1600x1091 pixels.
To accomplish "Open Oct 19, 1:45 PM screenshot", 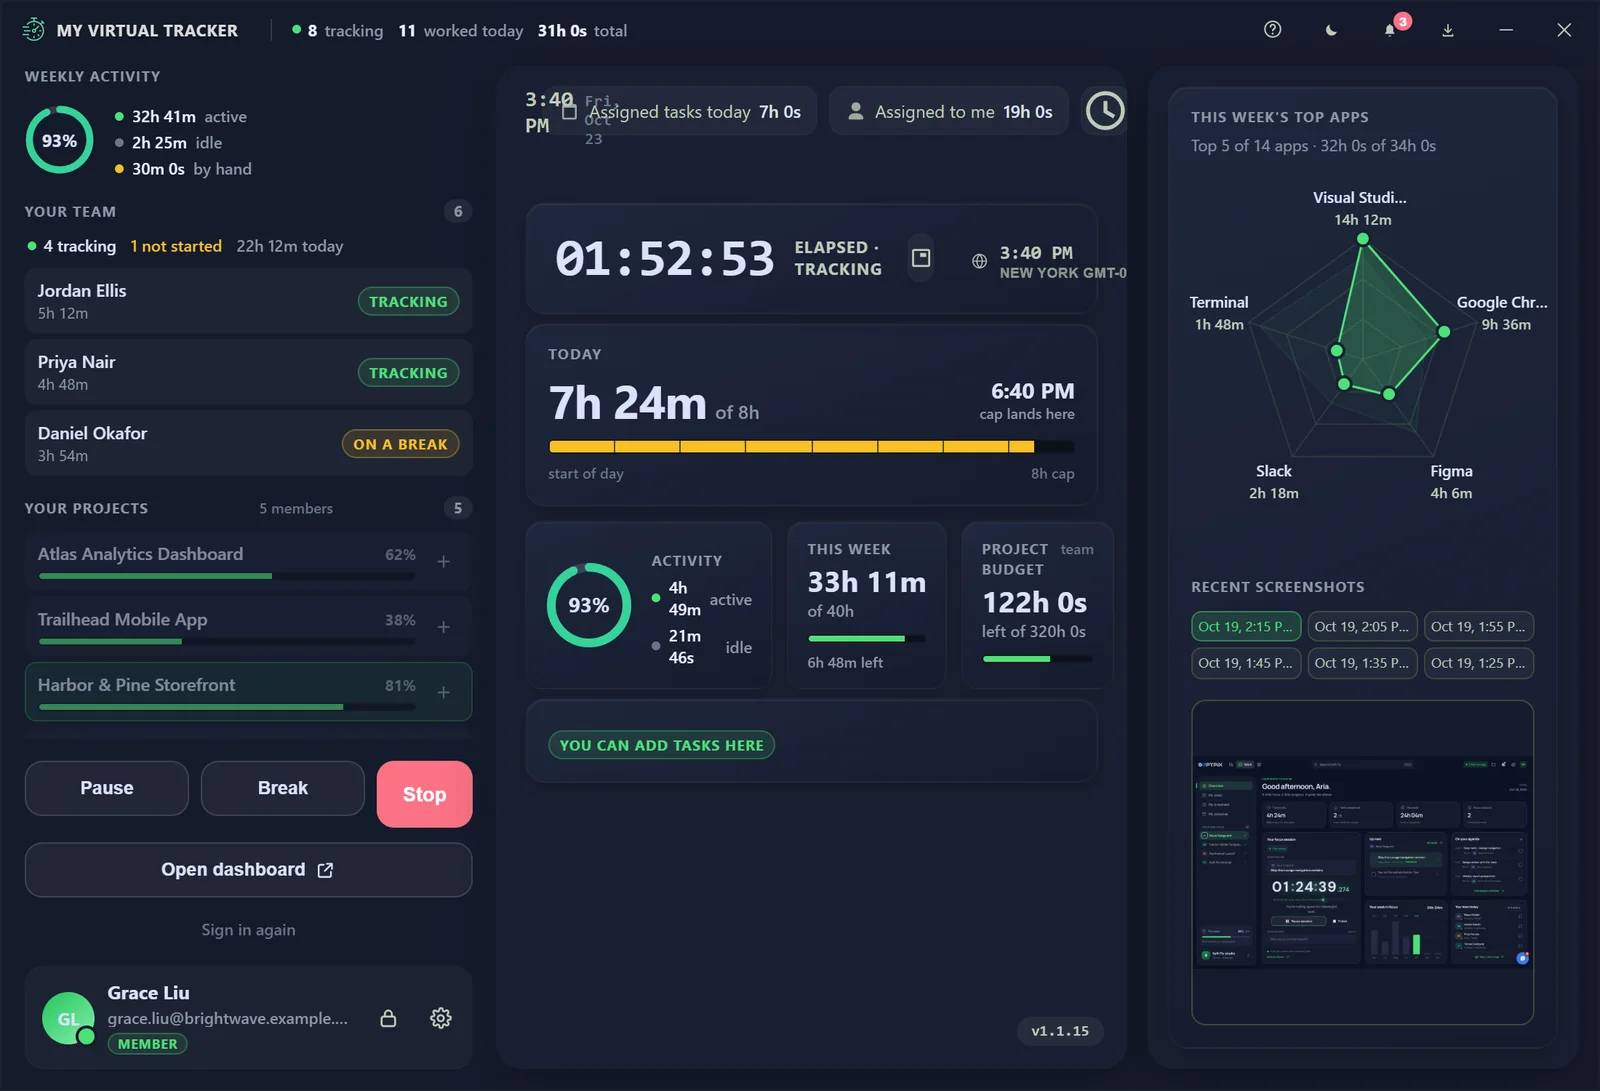I will click(1246, 663).
